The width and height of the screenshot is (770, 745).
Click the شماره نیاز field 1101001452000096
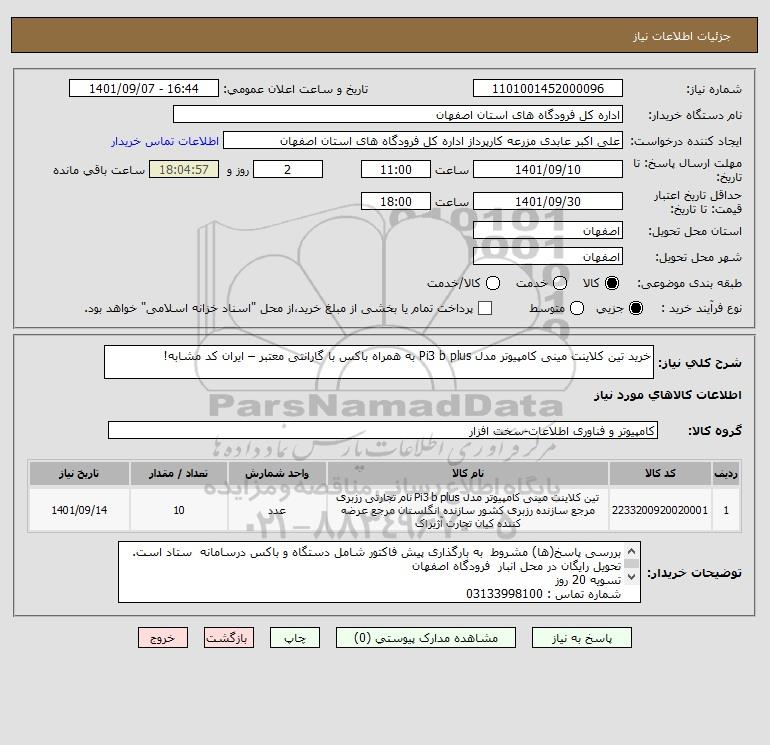pos(548,89)
